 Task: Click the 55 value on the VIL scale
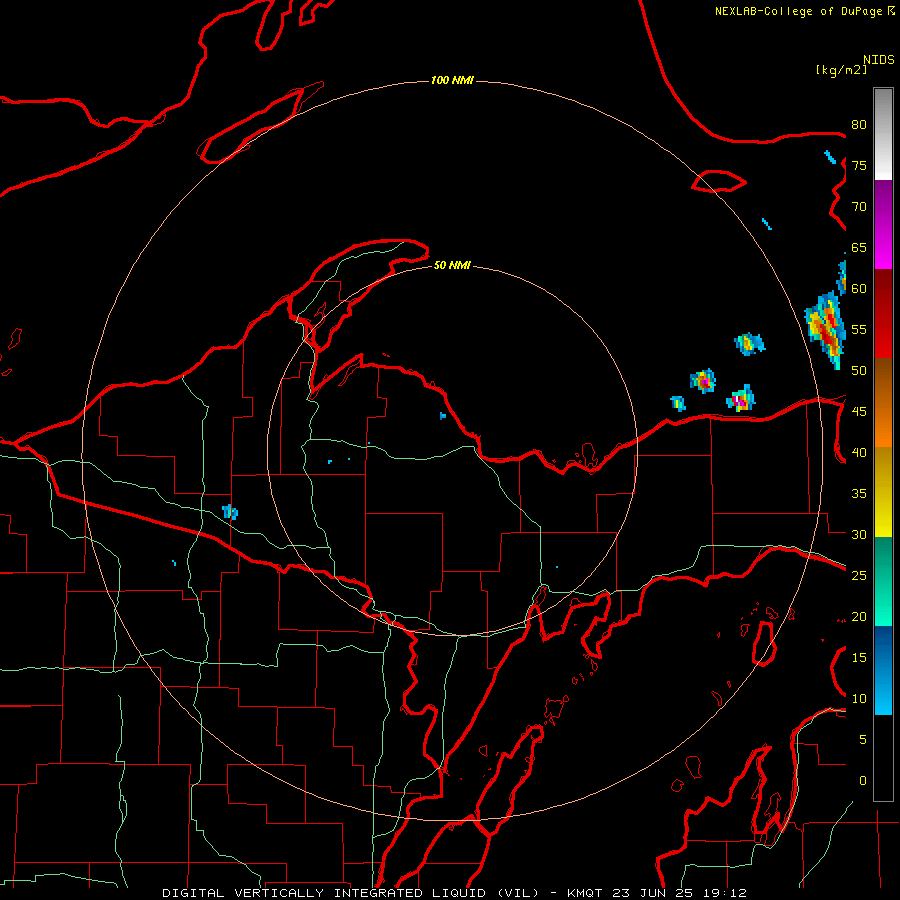pos(859,329)
